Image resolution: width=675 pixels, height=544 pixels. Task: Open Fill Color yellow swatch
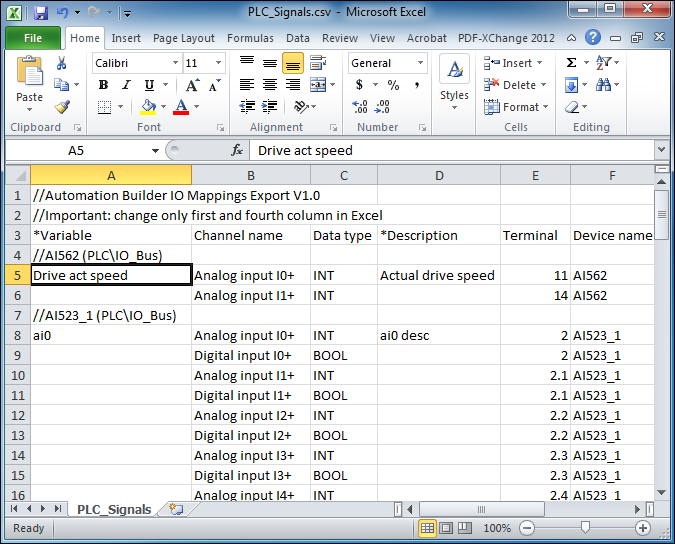click(x=148, y=106)
